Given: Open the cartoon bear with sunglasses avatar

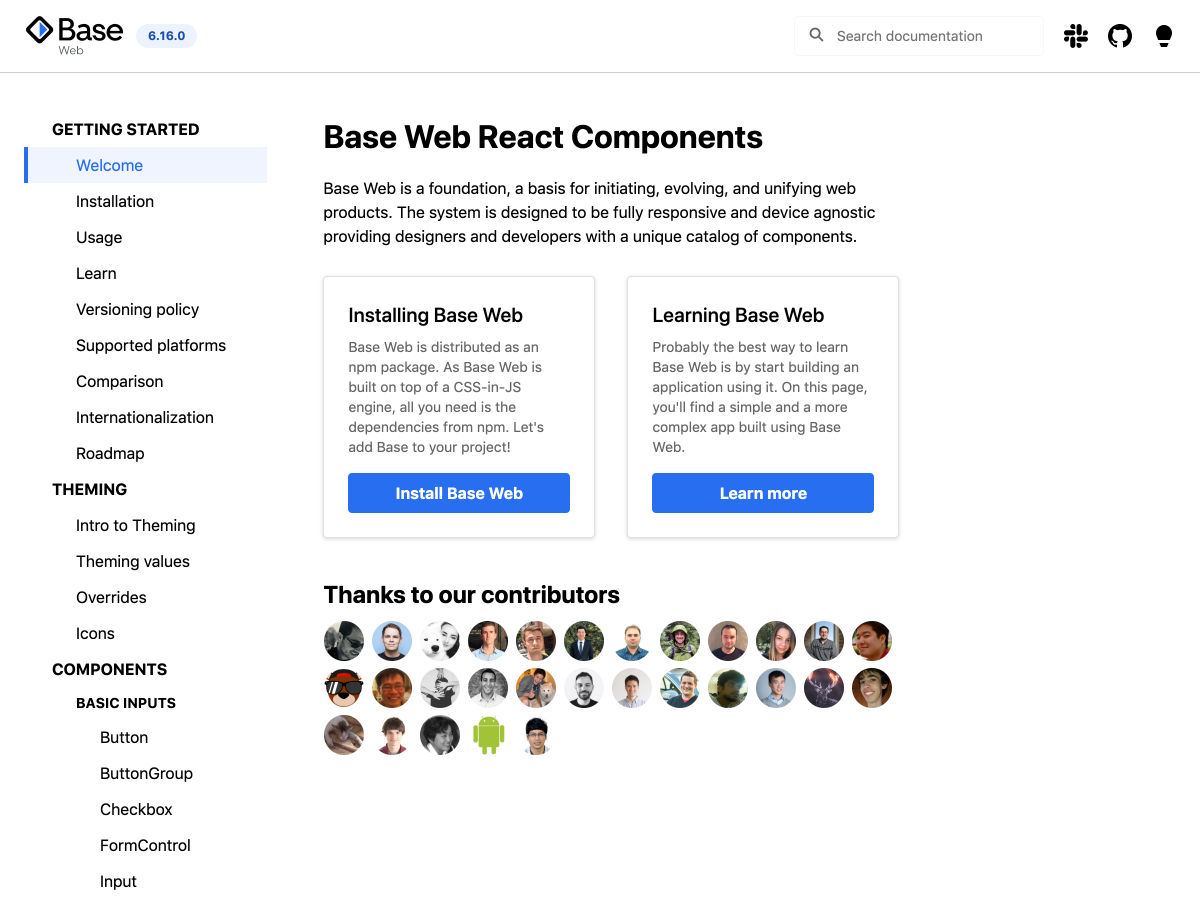Looking at the screenshot, I should click(344, 688).
